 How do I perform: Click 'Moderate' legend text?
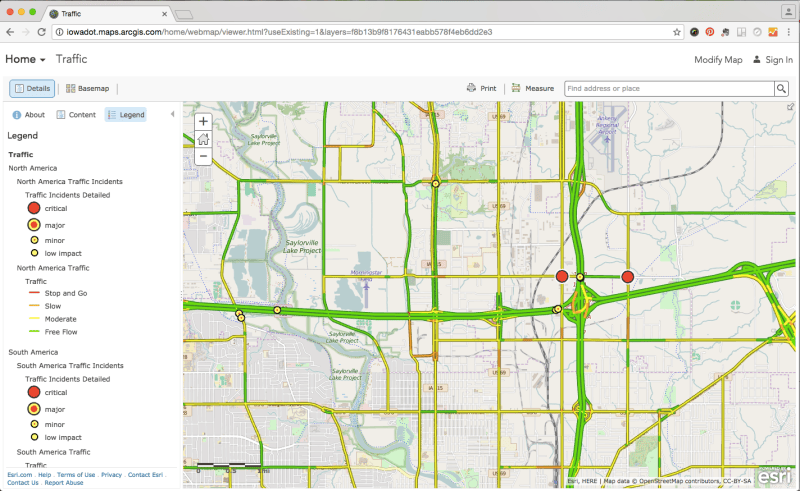(60, 319)
